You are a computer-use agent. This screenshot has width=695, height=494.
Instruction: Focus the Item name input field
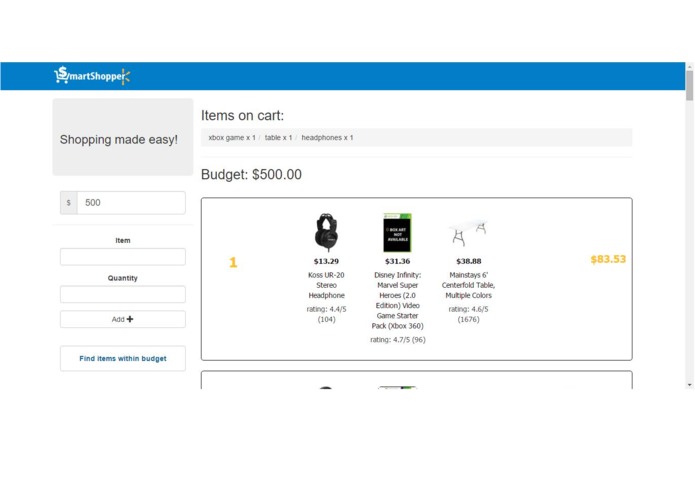click(x=123, y=257)
